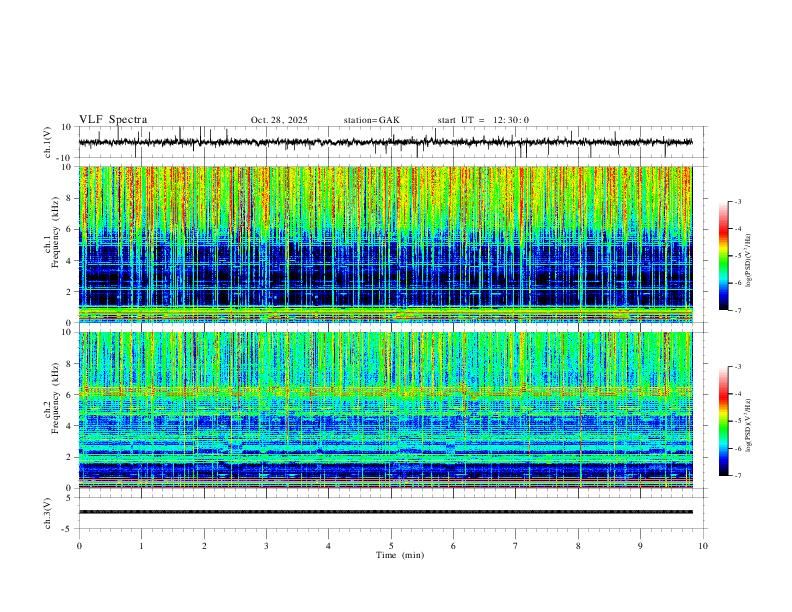This screenshot has height=612, width=792.
Task: Click tick label "0" on the Time axis
Action: (x=79, y=546)
